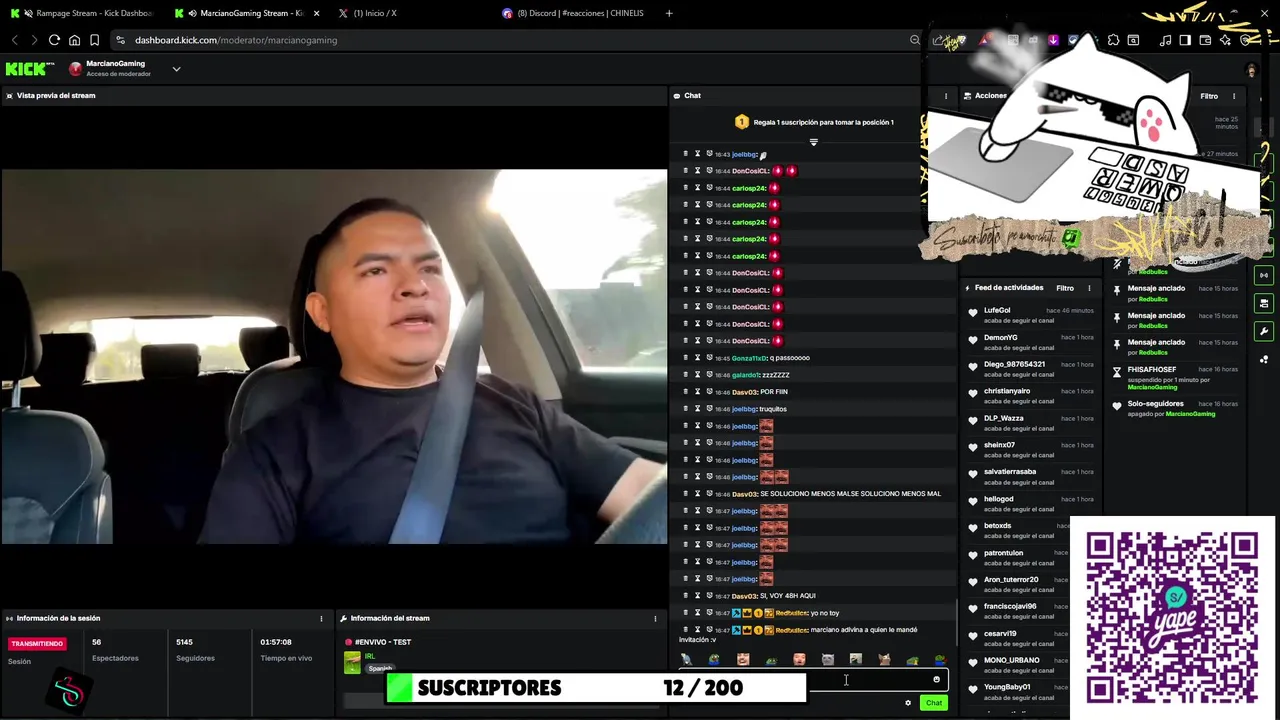Screen dimensions: 1280x720
Task: Click the zoom magnifier icon in address bar
Action: (x=914, y=40)
